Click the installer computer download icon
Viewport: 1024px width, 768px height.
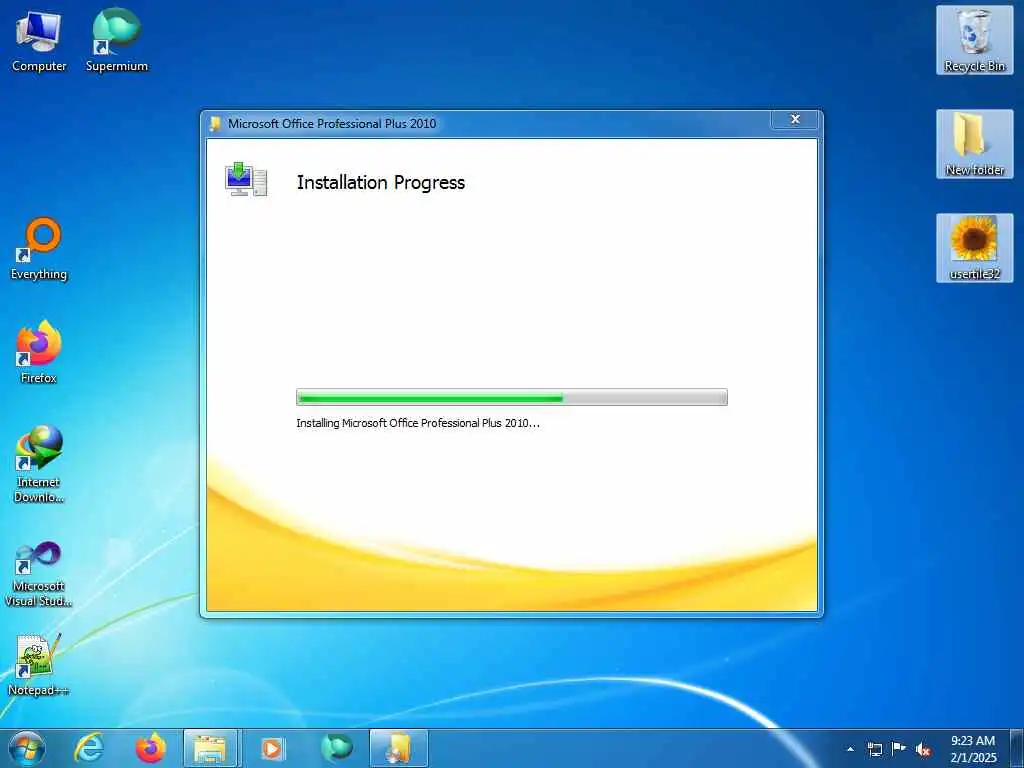click(x=246, y=180)
